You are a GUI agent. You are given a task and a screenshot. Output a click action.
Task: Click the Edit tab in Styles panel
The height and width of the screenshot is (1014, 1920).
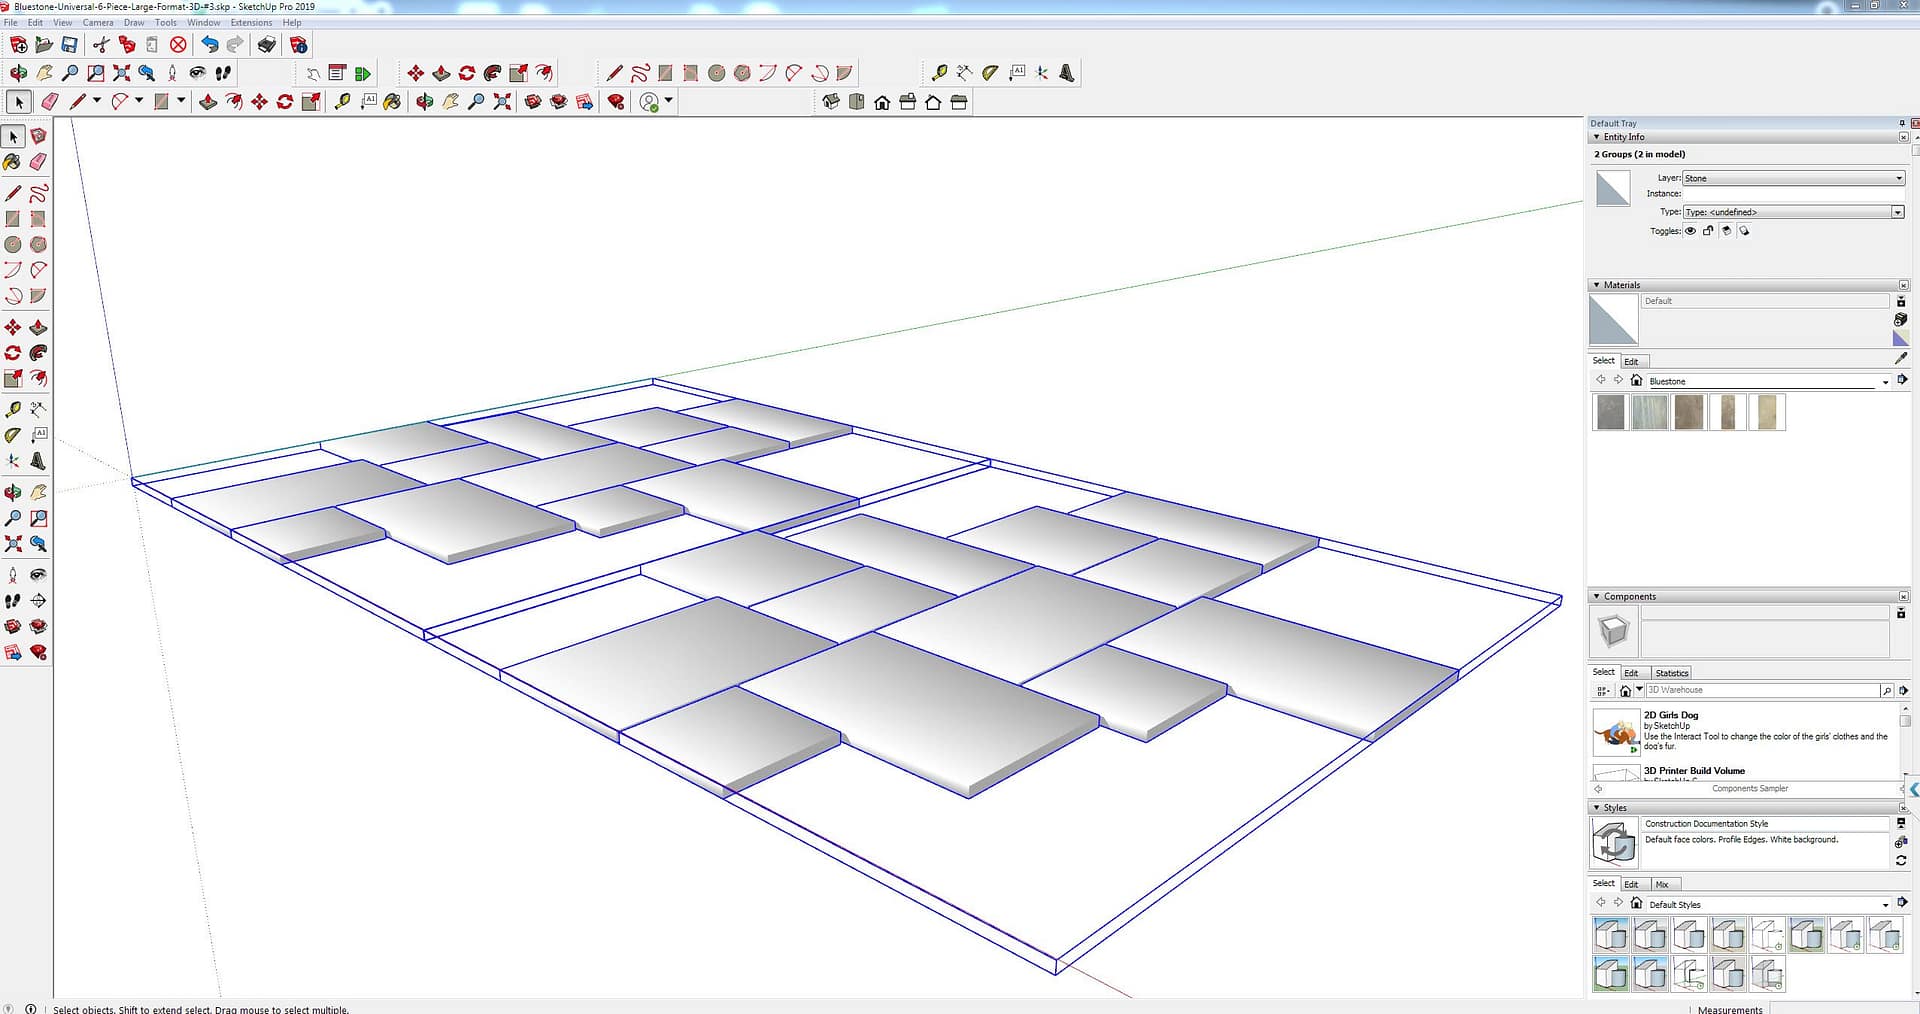coord(1631,884)
